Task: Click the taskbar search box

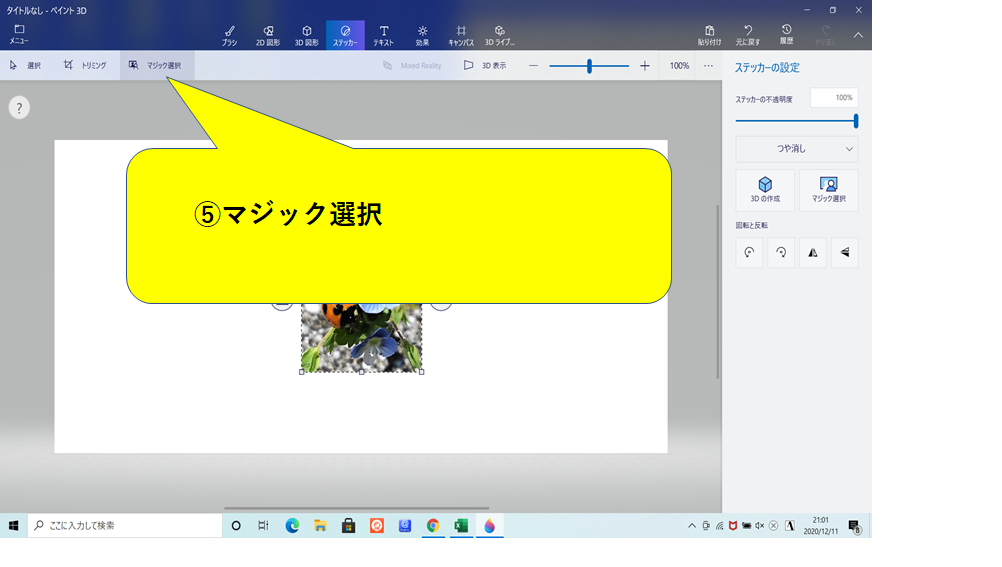Action: [x=125, y=525]
